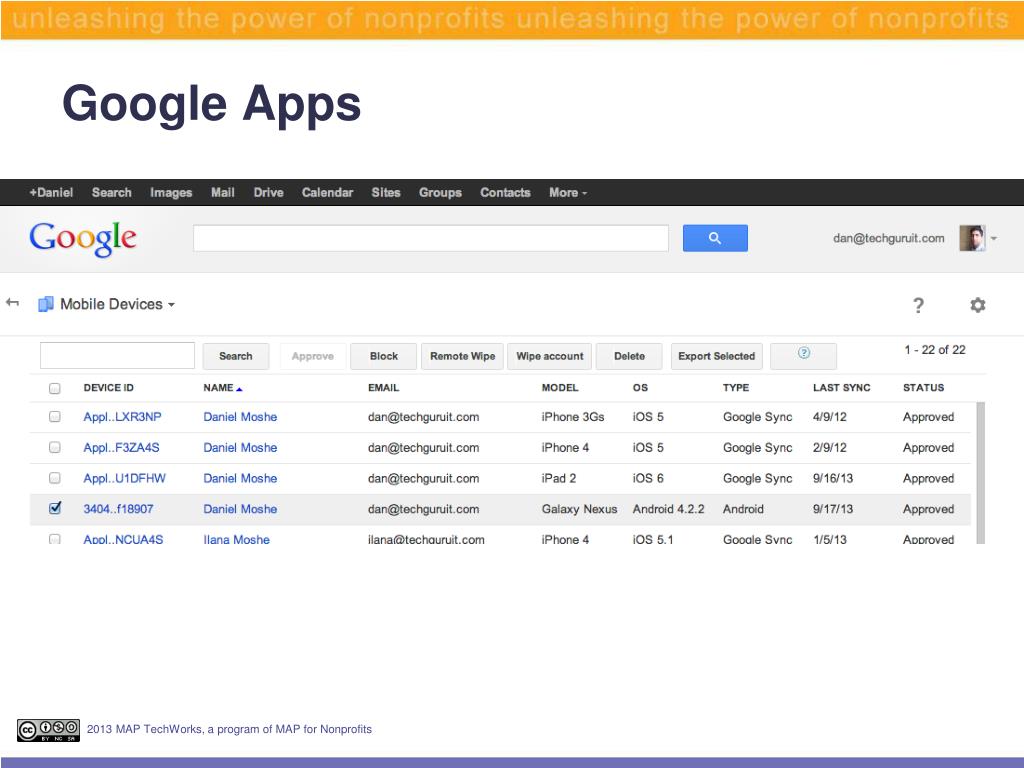Focus the main Google search field
1024x768 pixels.
tap(431, 238)
